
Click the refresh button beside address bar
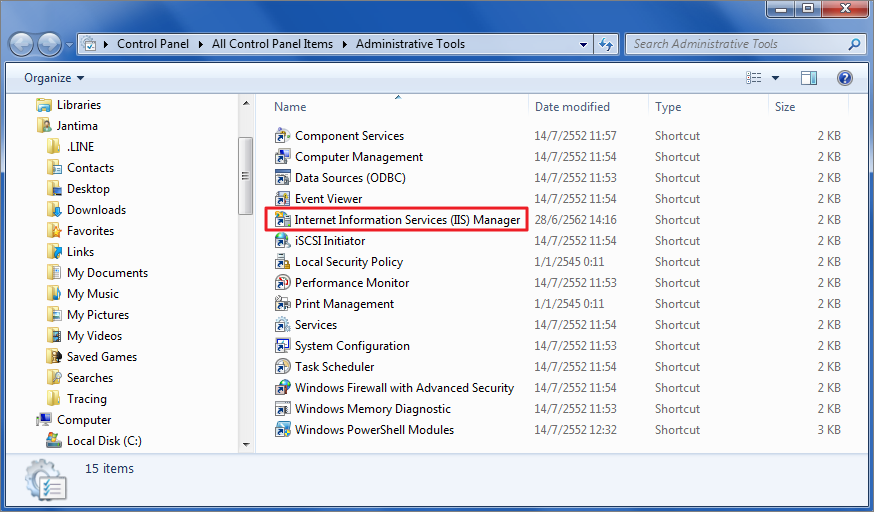[606, 44]
